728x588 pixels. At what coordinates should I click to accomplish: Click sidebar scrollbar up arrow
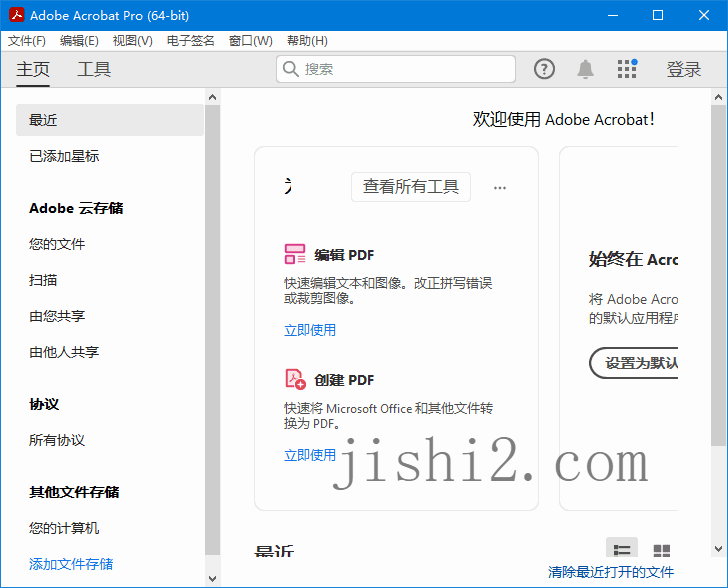tap(213, 97)
